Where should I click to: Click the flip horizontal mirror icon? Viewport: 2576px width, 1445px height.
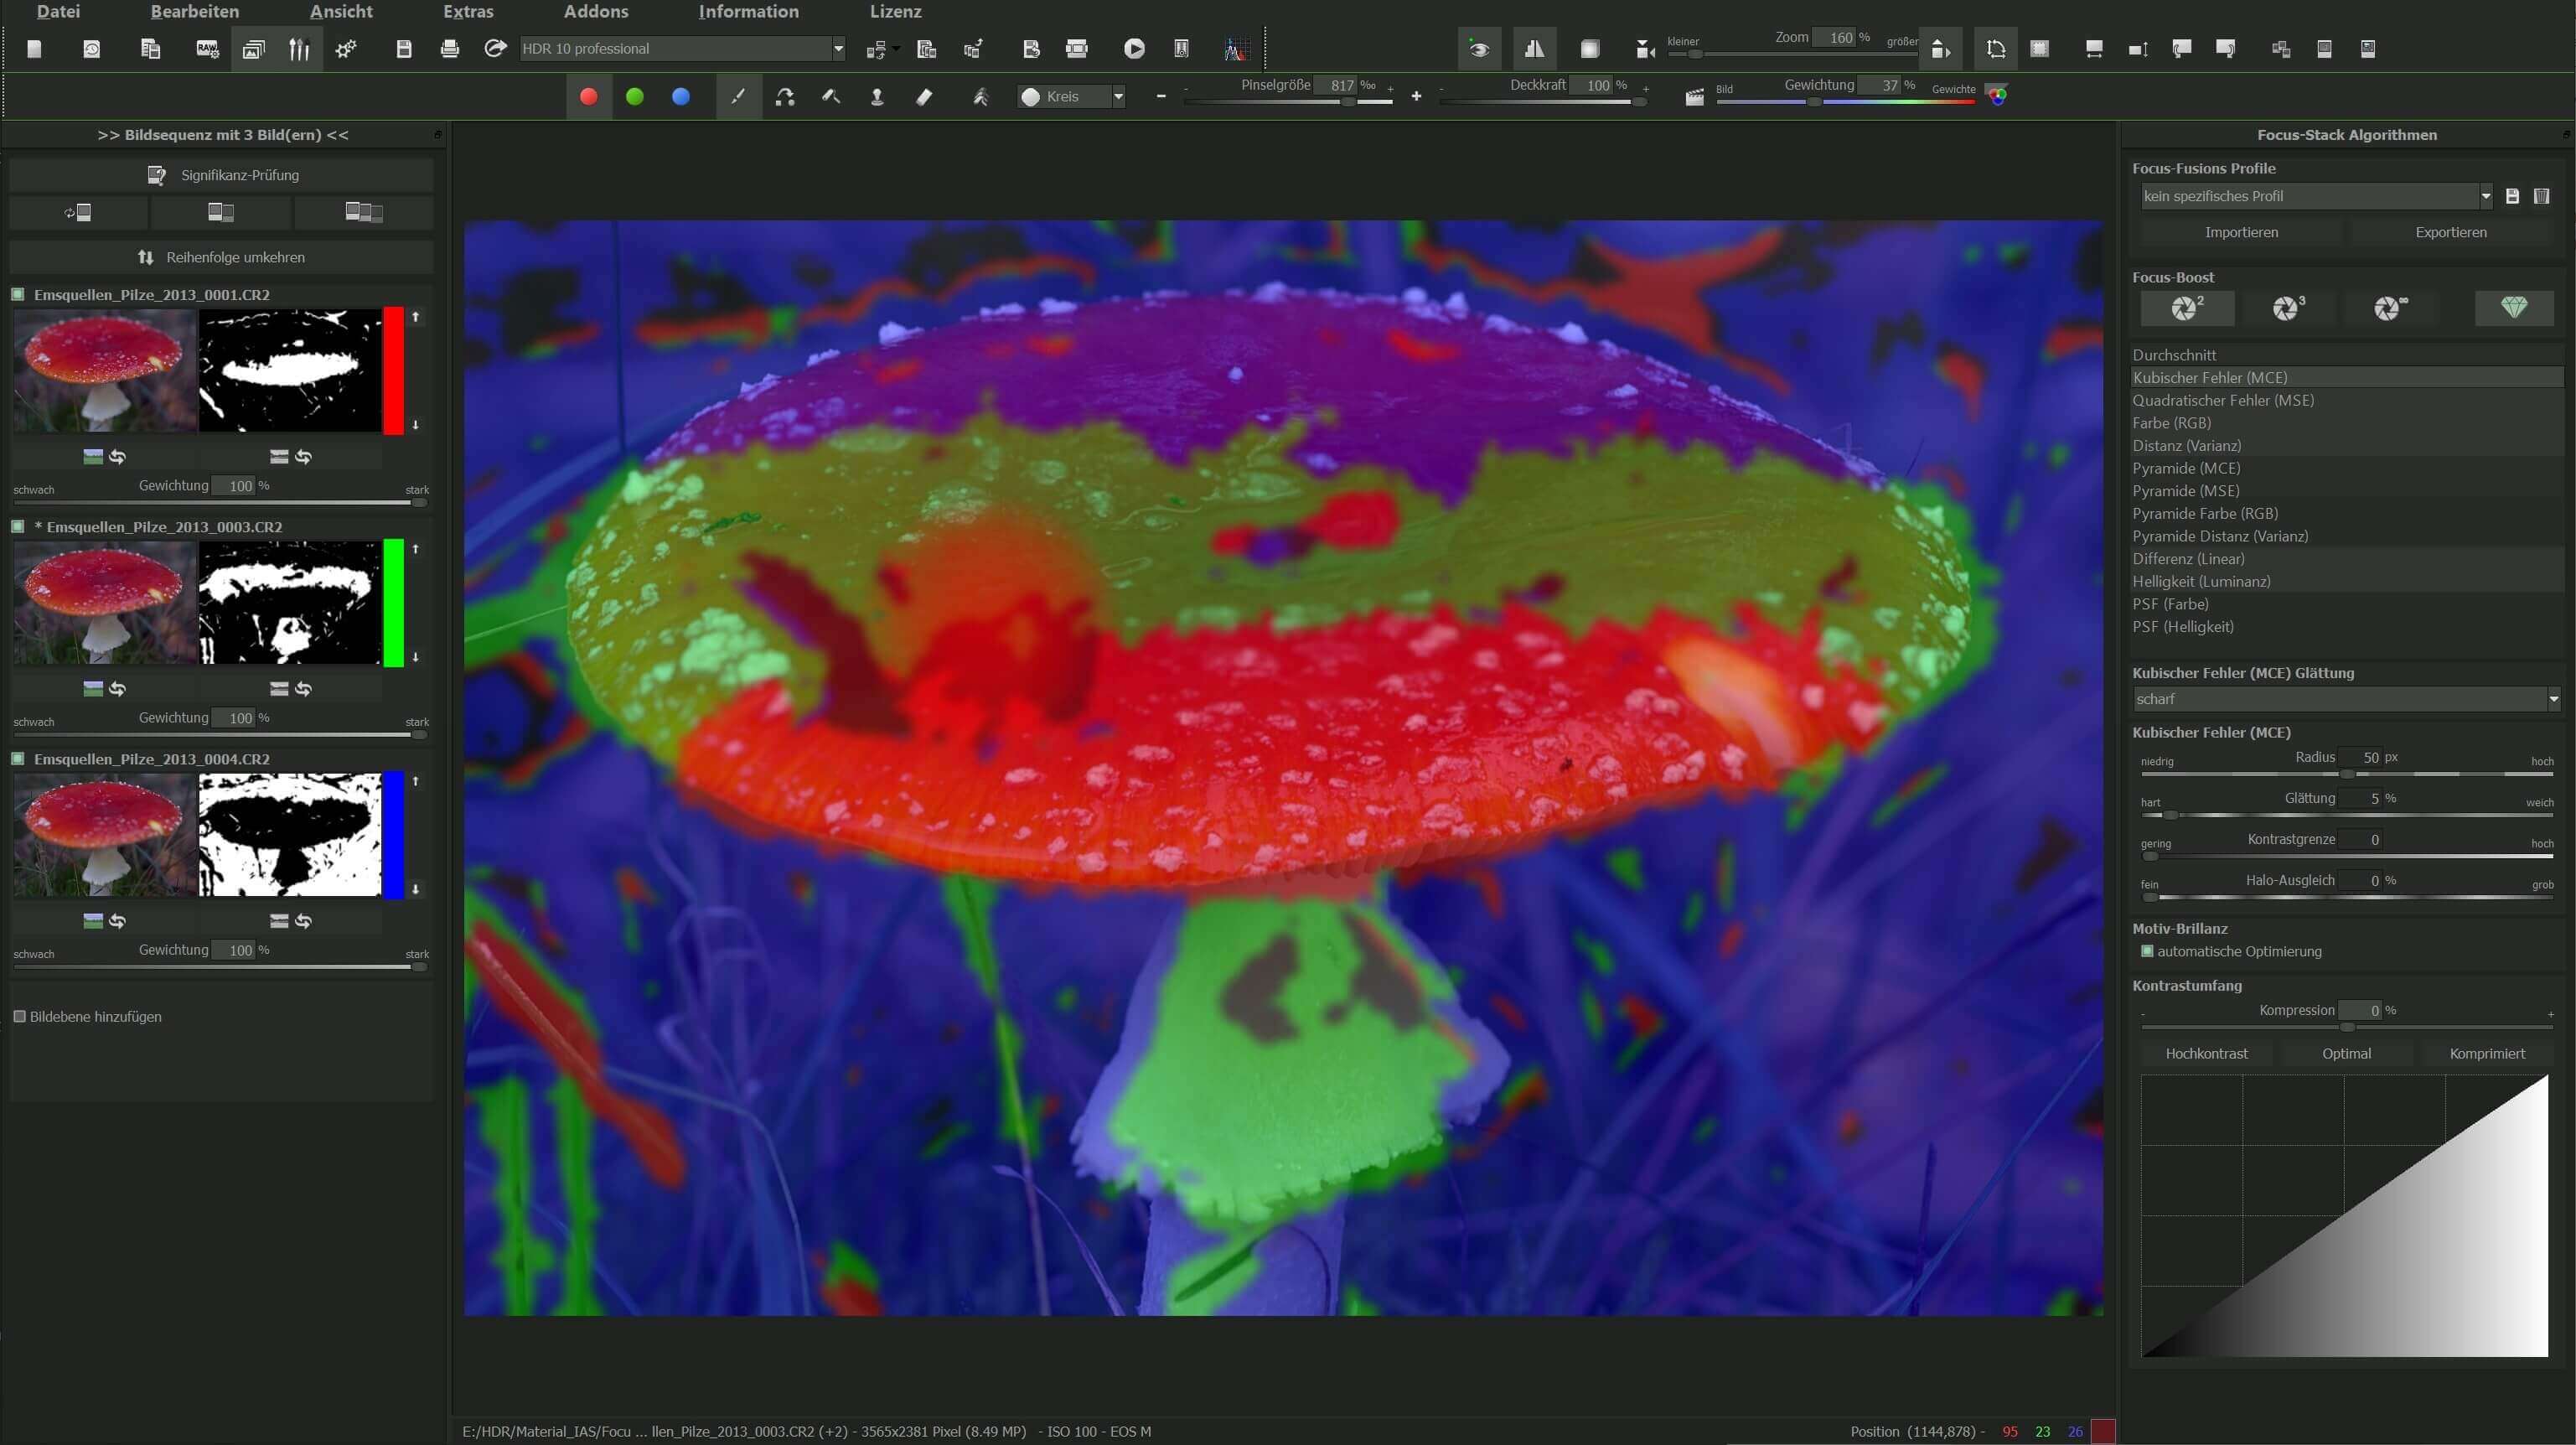(1534, 48)
